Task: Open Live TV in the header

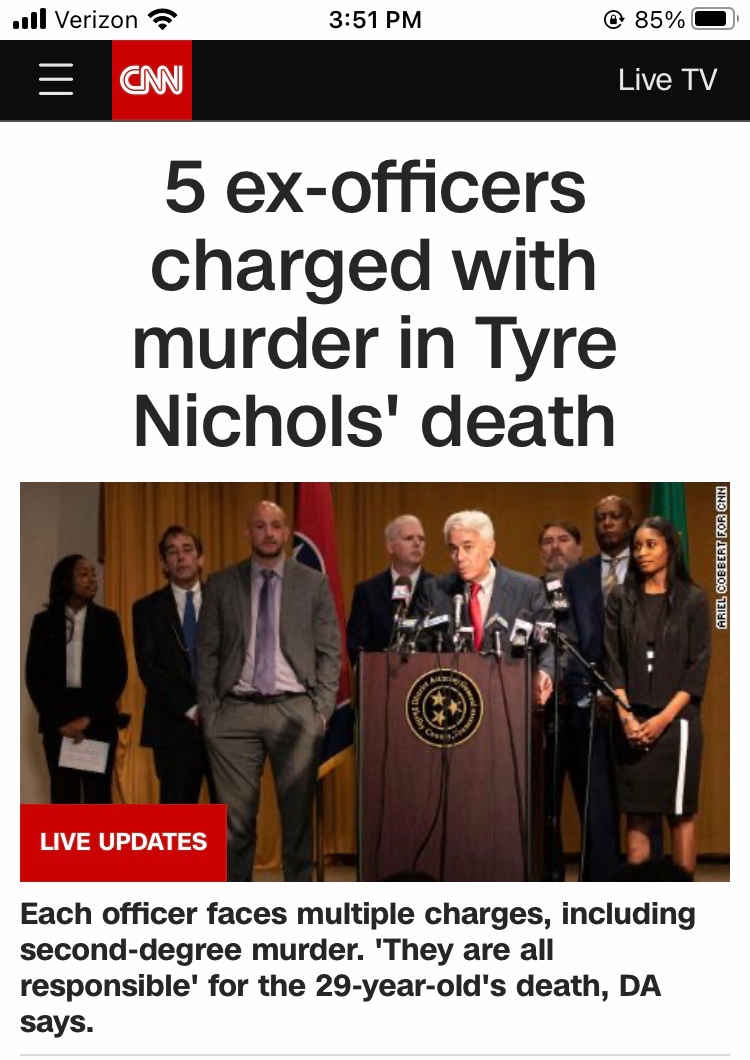Action: (667, 80)
